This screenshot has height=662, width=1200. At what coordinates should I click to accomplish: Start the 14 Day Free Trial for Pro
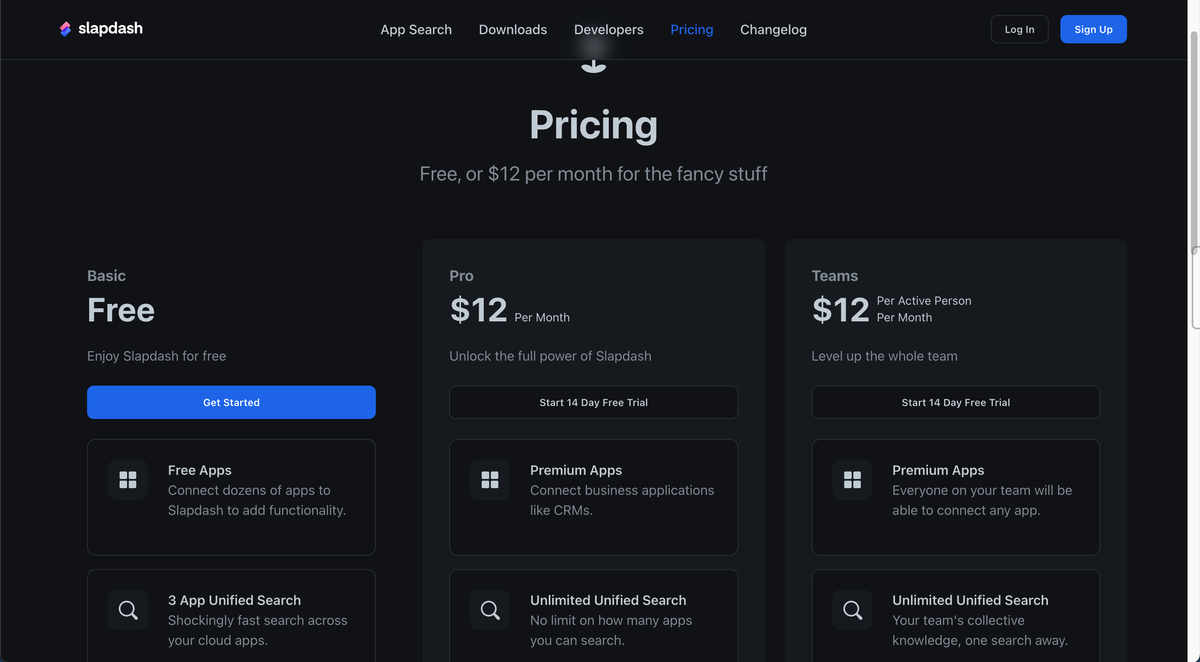(x=594, y=402)
